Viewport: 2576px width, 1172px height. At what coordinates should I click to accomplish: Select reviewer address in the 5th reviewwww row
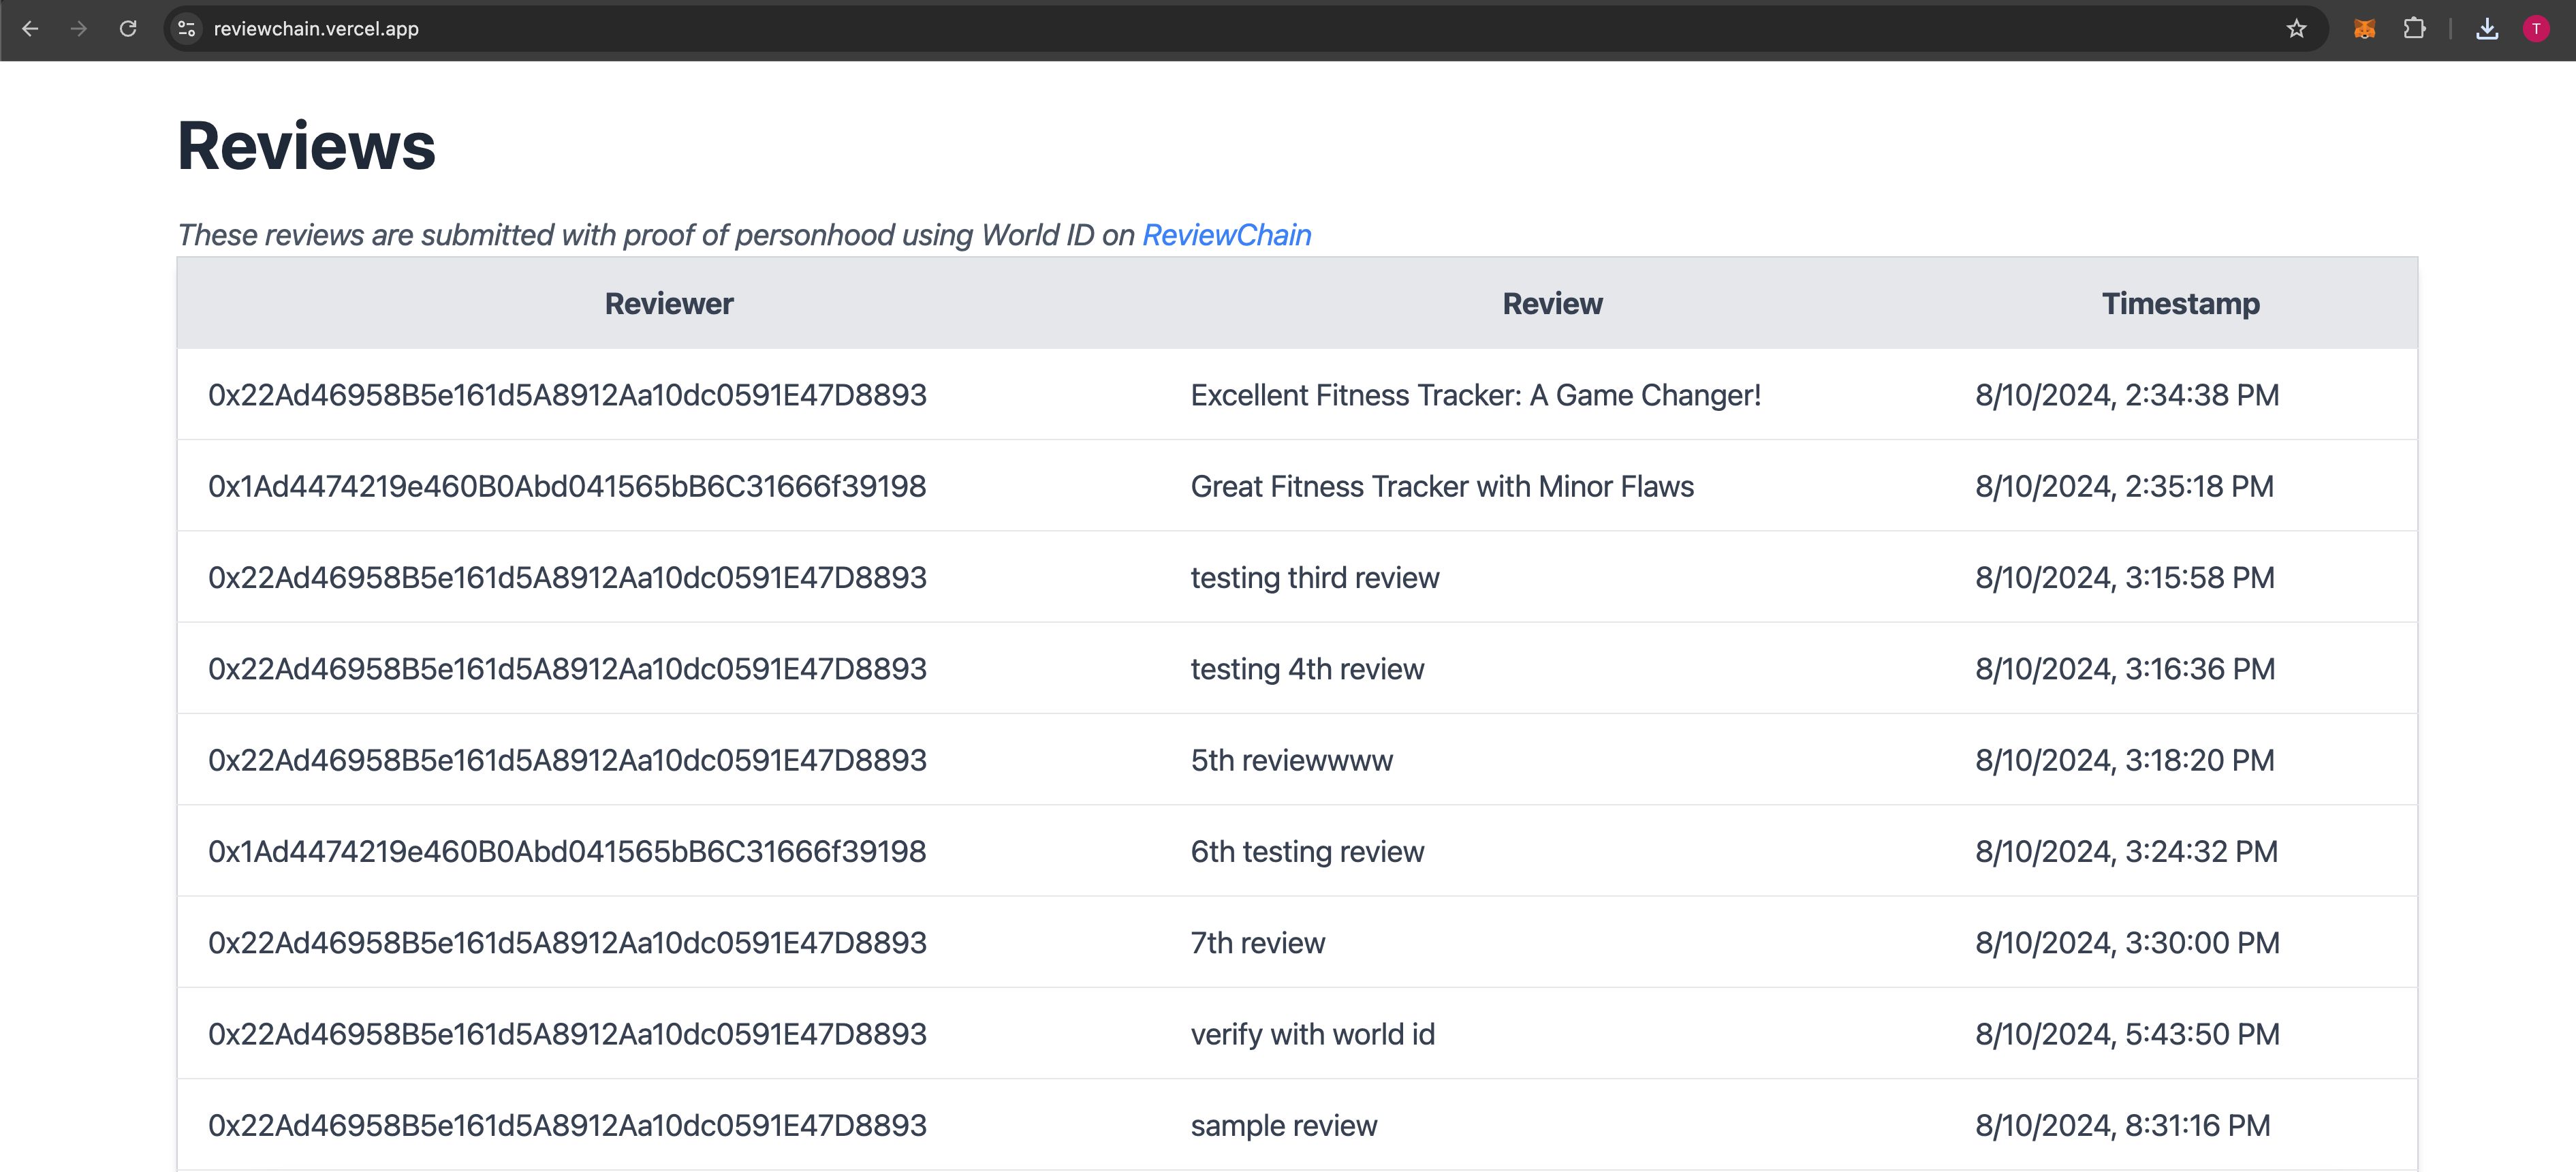567,760
